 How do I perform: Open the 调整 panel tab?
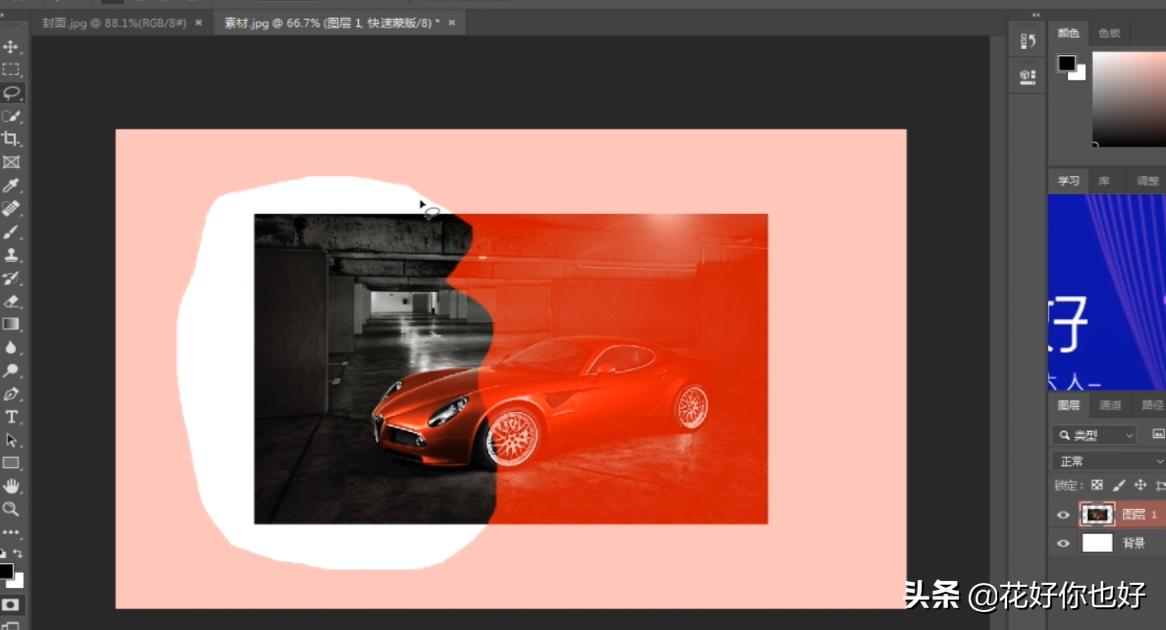point(1147,181)
